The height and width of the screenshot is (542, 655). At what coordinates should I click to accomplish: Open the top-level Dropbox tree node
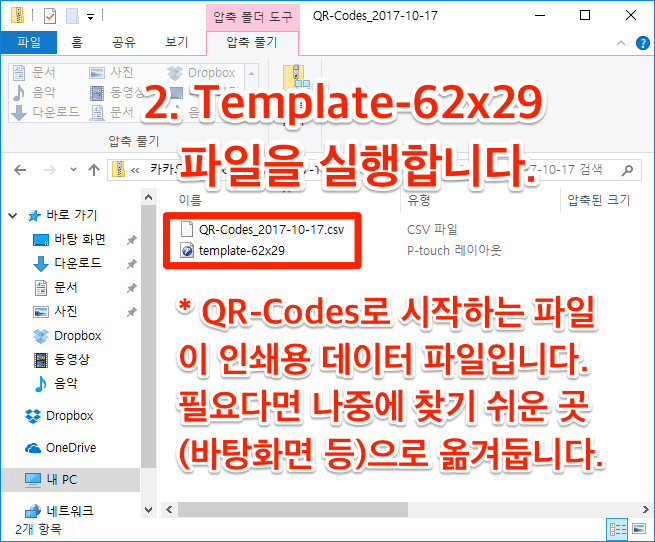tap(69, 416)
